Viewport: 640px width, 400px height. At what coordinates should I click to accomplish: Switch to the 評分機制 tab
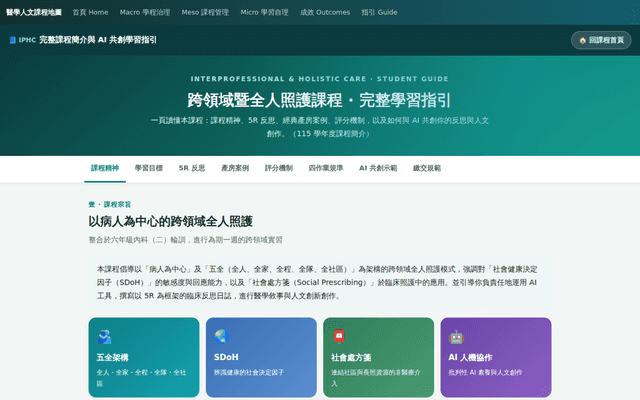[x=279, y=168]
